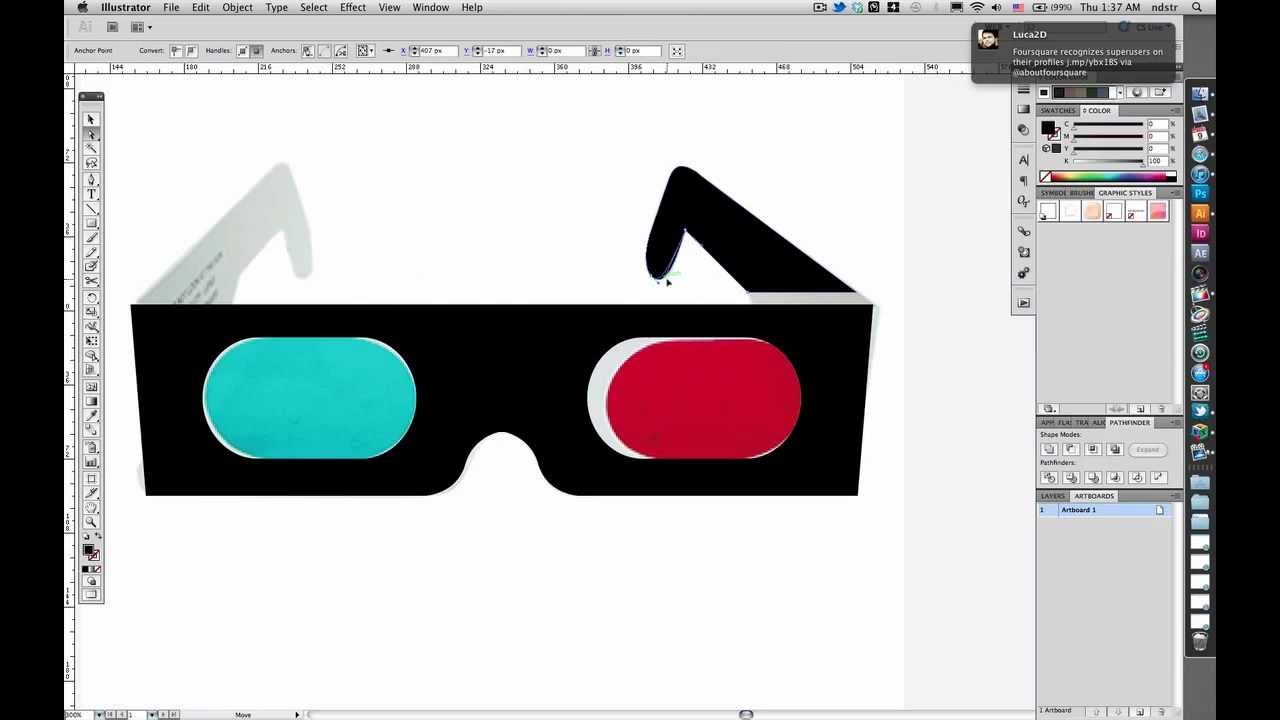Toggle hide handles for selected anchors
This screenshot has height=720, width=1280.
point(256,51)
